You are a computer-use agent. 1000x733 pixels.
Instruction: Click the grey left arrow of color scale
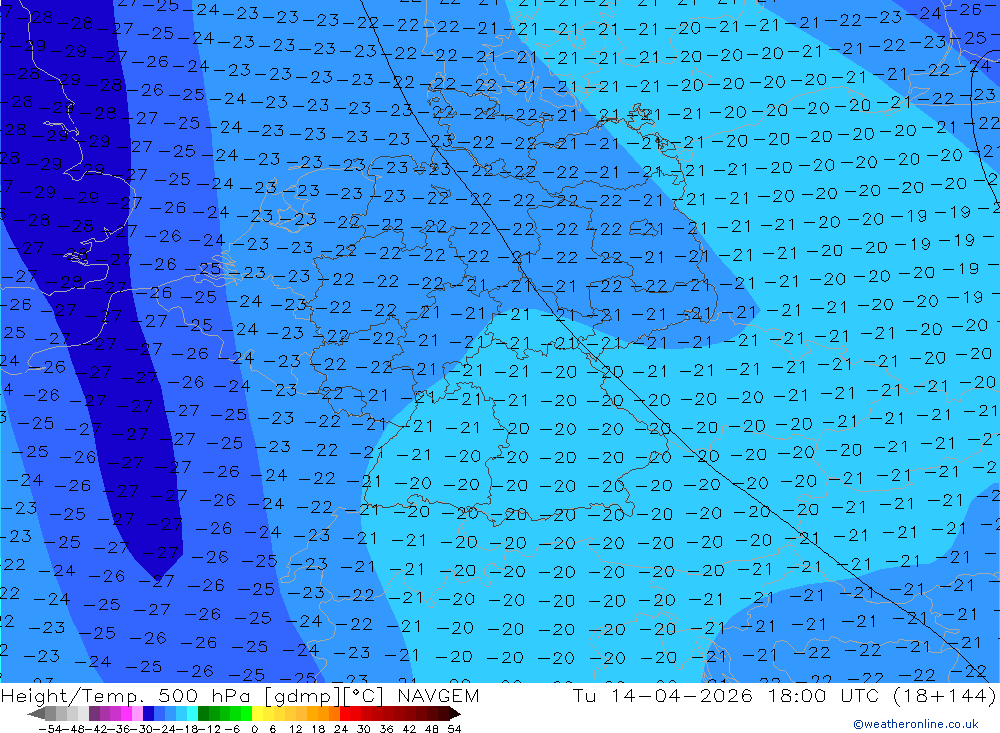coord(37,714)
